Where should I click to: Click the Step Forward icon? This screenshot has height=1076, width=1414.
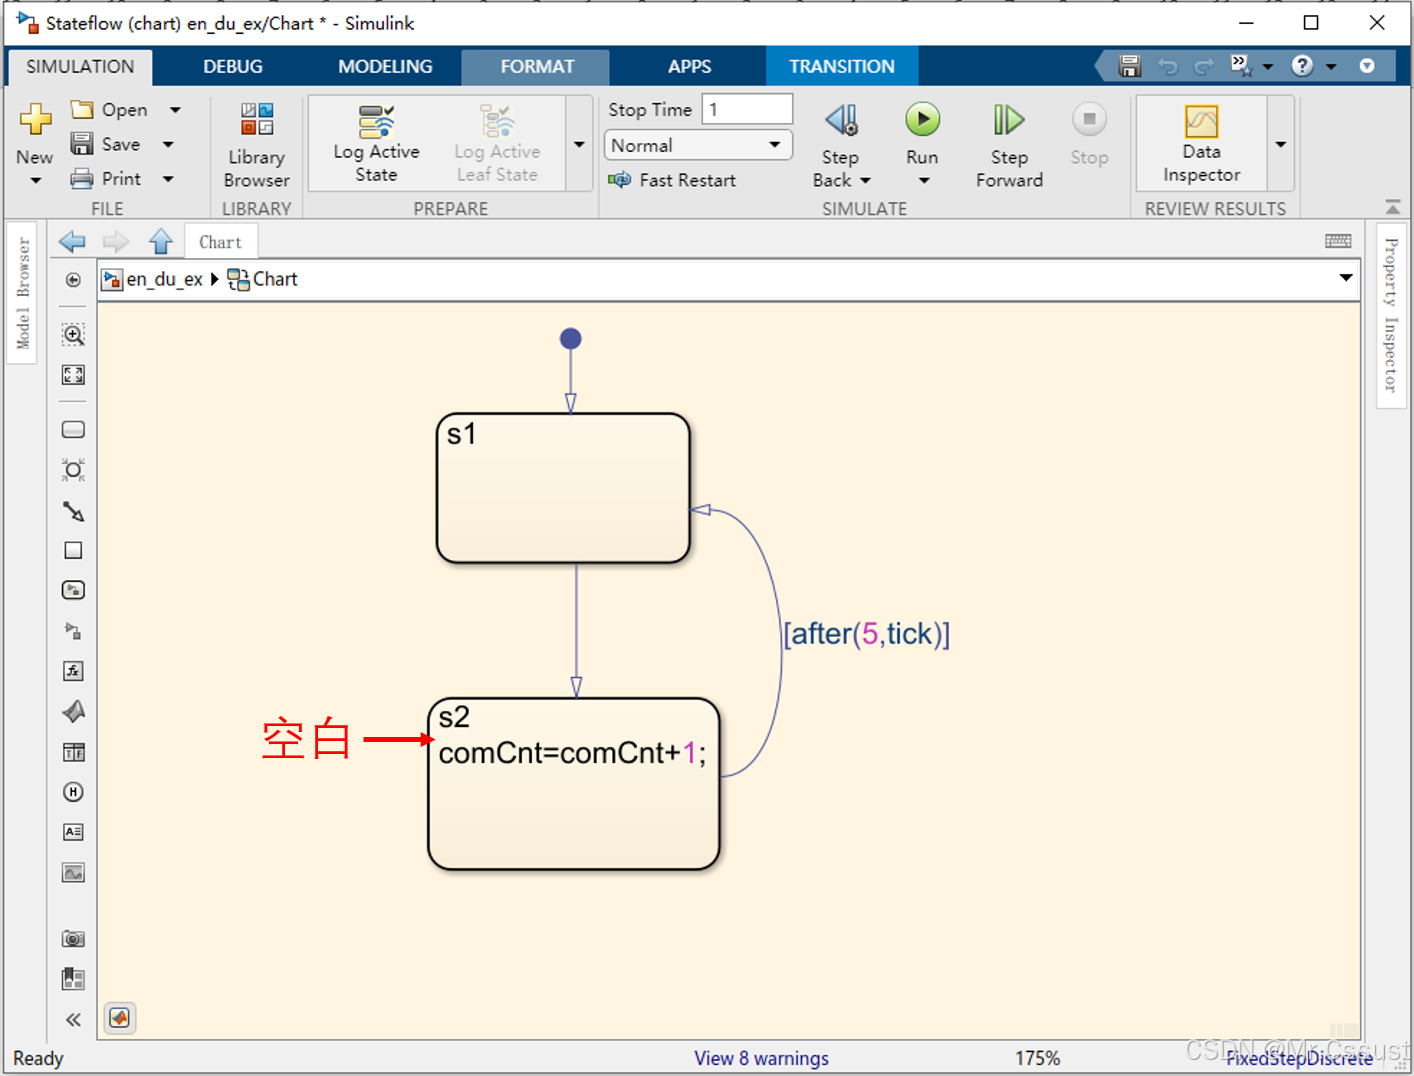(x=1008, y=120)
